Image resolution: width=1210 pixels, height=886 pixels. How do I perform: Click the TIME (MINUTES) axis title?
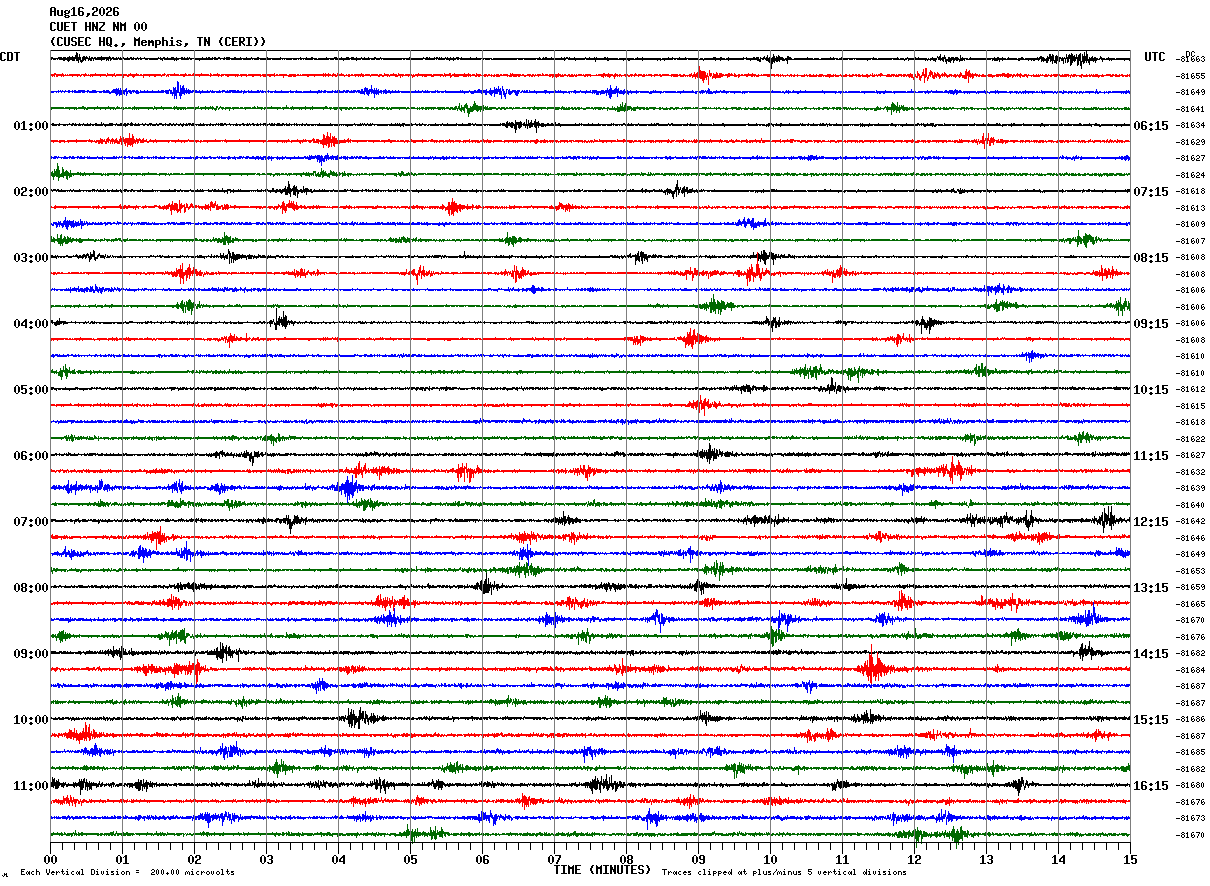coord(602,870)
